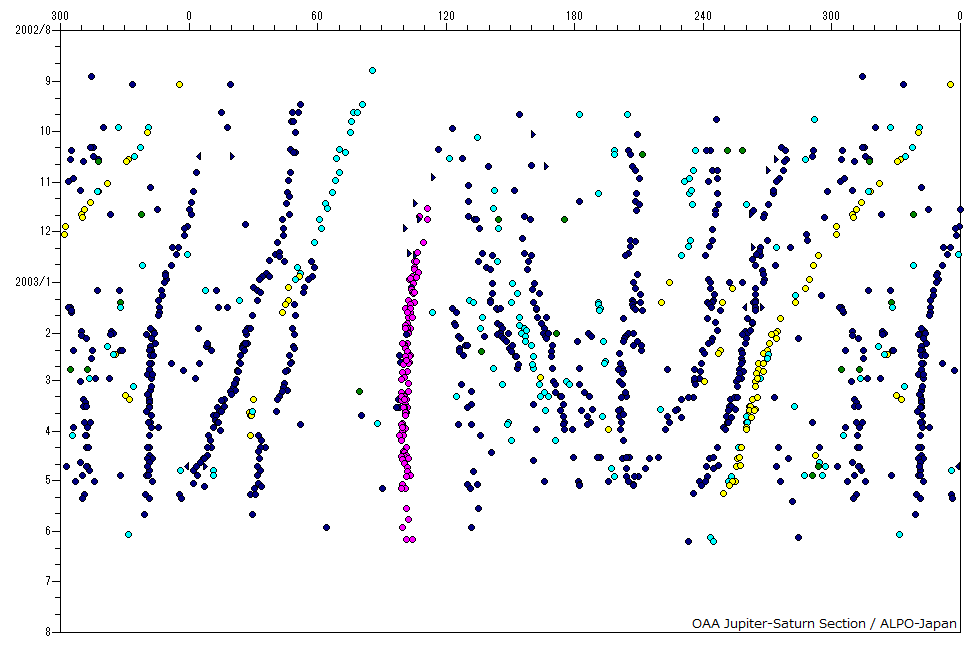Click the month 7 axis label
Viewport: 980px width, 650px height.
[x=48, y=581]
